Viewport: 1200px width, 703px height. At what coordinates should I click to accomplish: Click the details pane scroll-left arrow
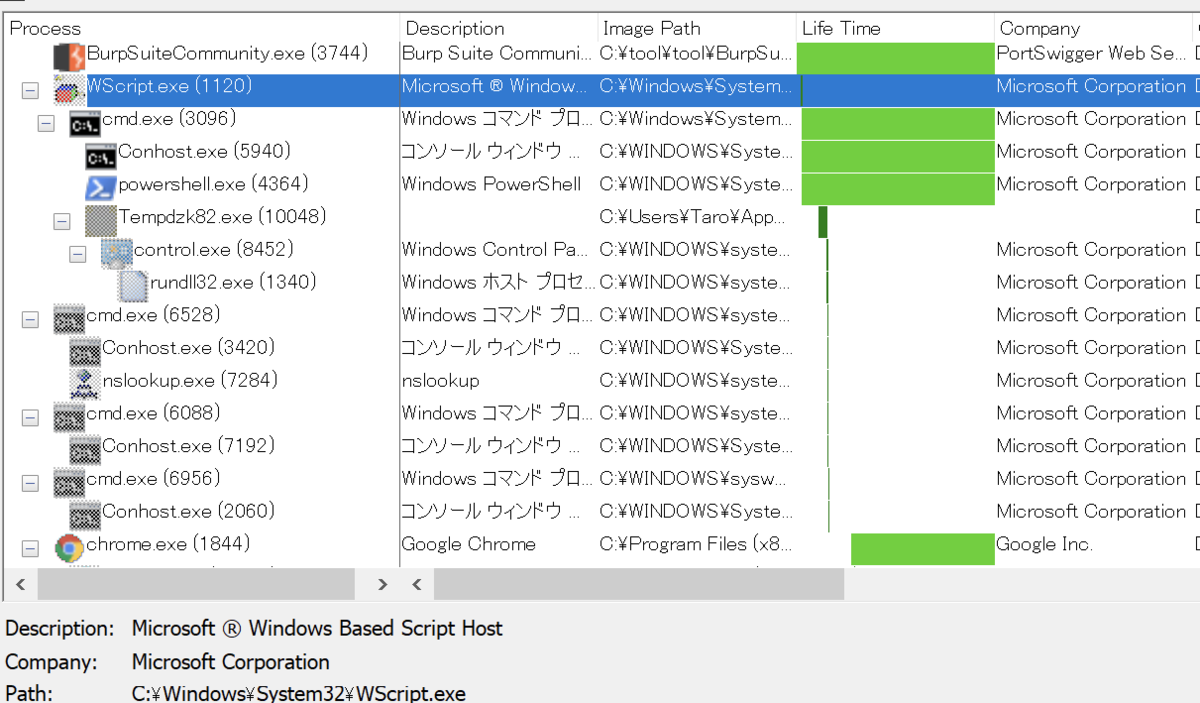coord(418,584)
